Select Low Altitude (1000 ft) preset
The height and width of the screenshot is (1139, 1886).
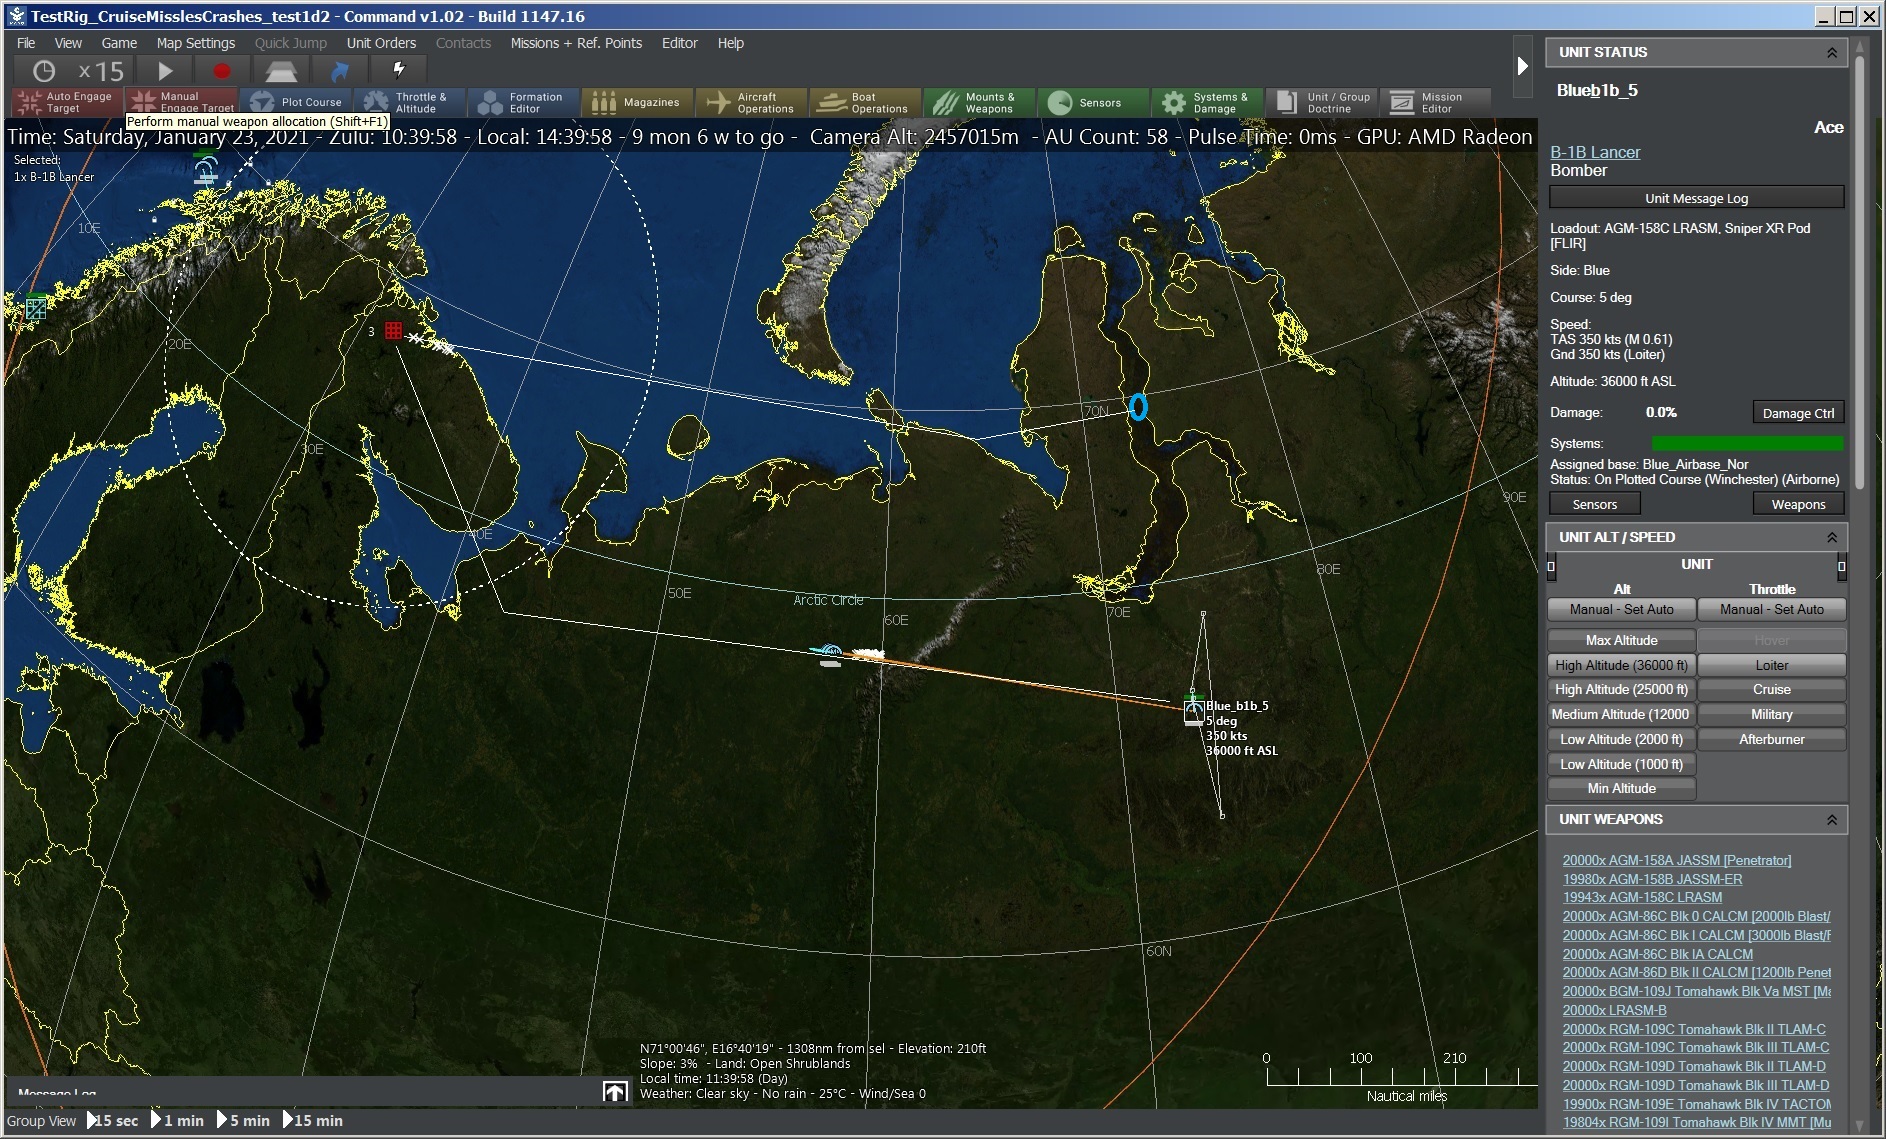tap(1621, 764)
